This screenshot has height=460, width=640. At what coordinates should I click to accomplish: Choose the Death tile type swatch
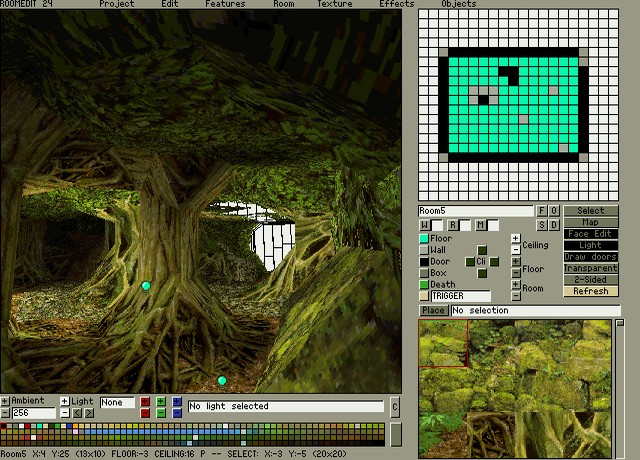tap(424, 285)
